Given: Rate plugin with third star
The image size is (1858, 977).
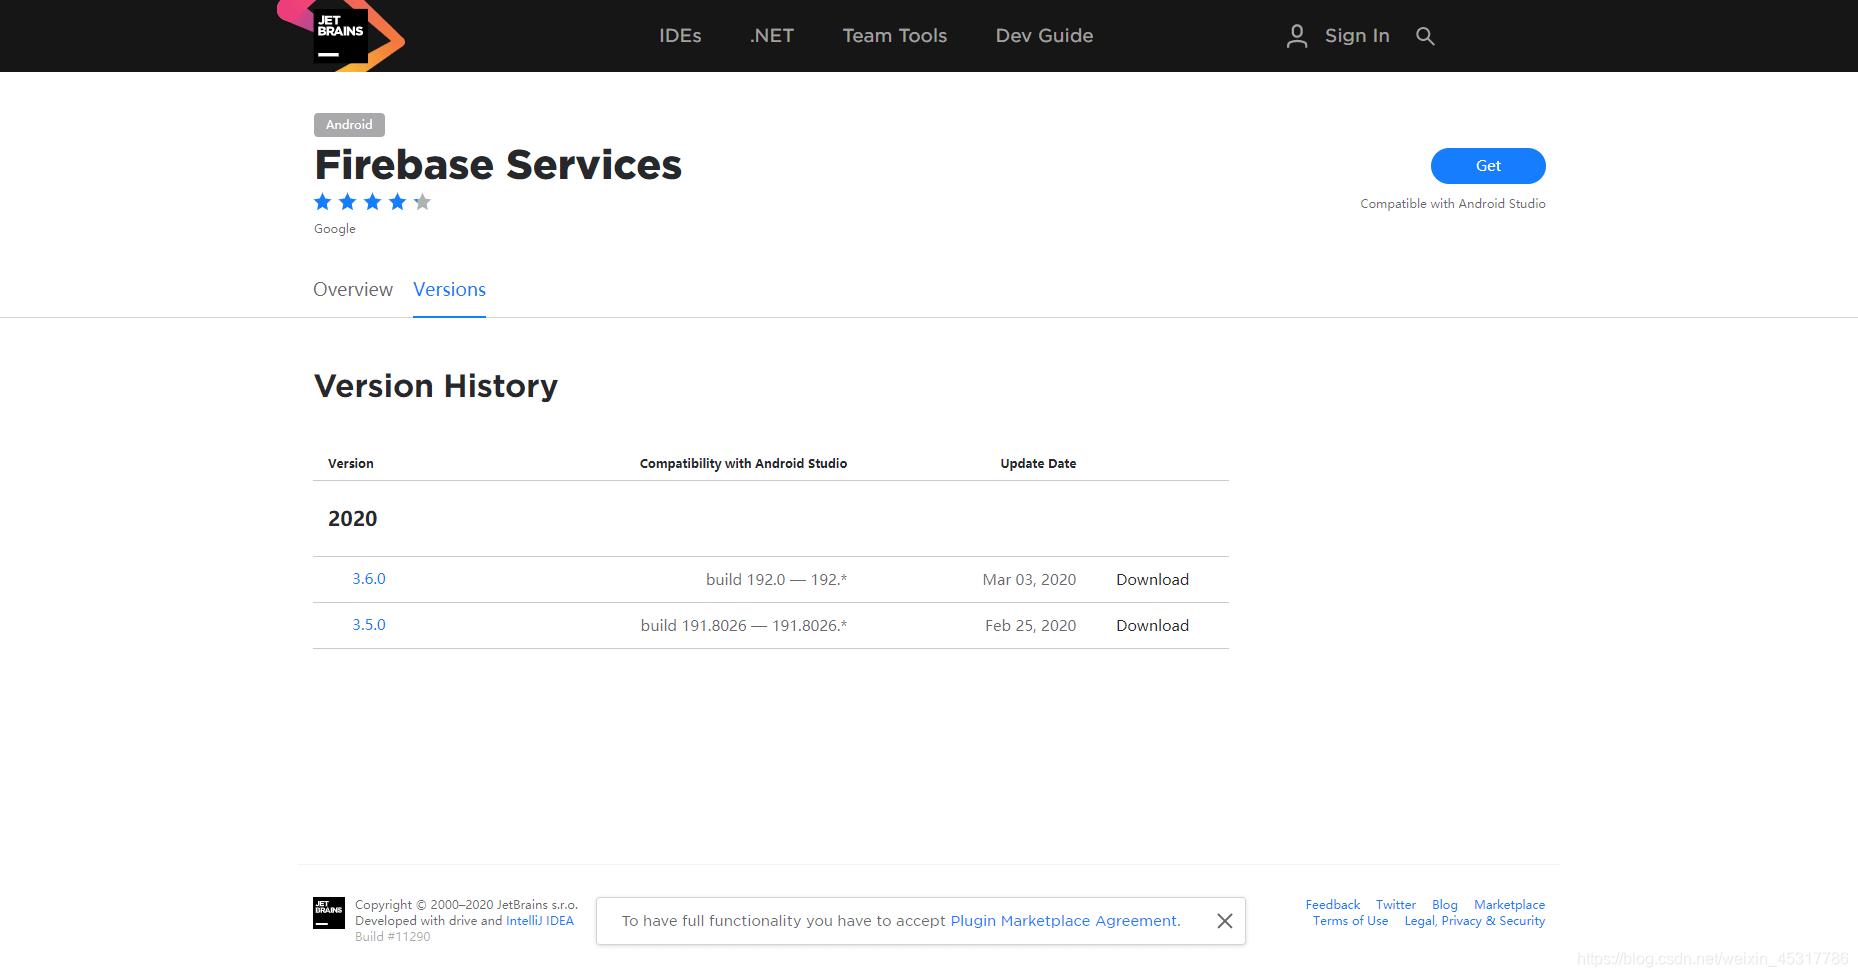Looking at the screenshot, I should (x=373, y=202).
